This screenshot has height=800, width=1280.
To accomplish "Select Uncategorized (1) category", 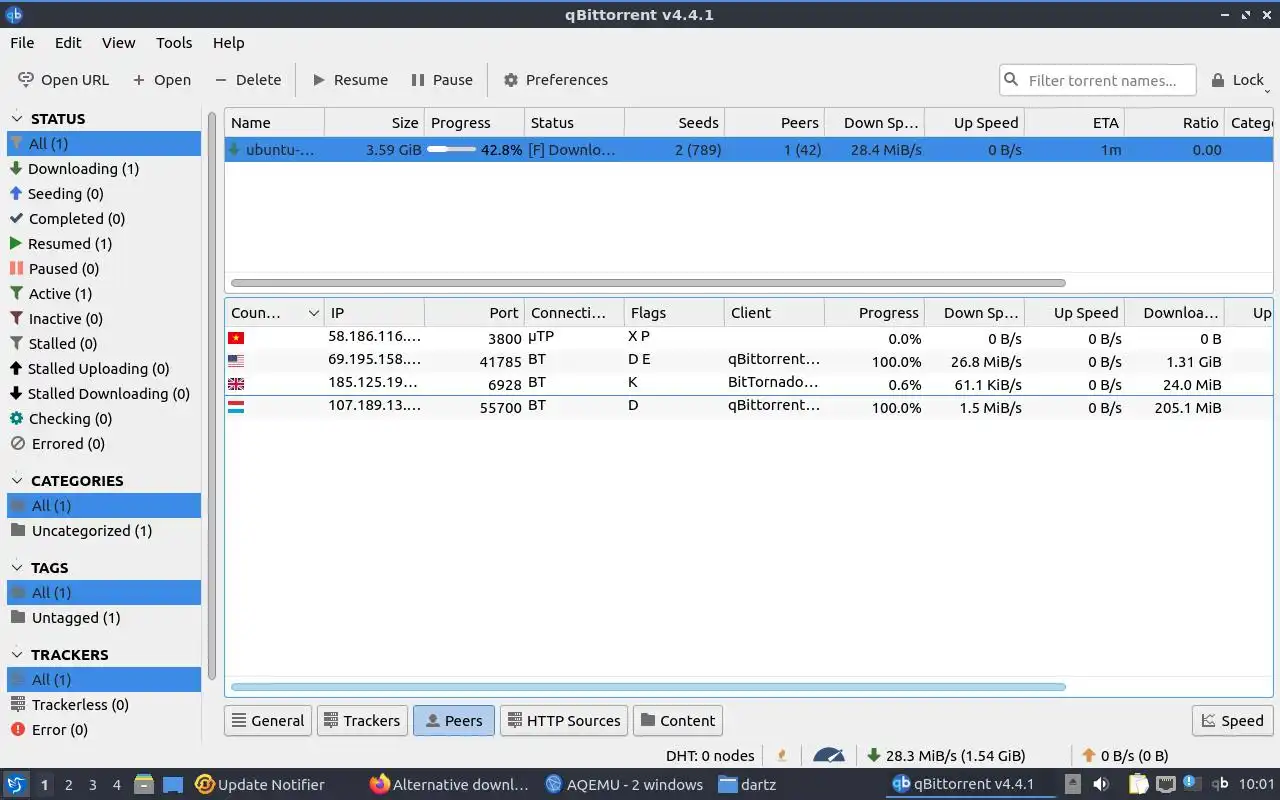I will 104,531.
